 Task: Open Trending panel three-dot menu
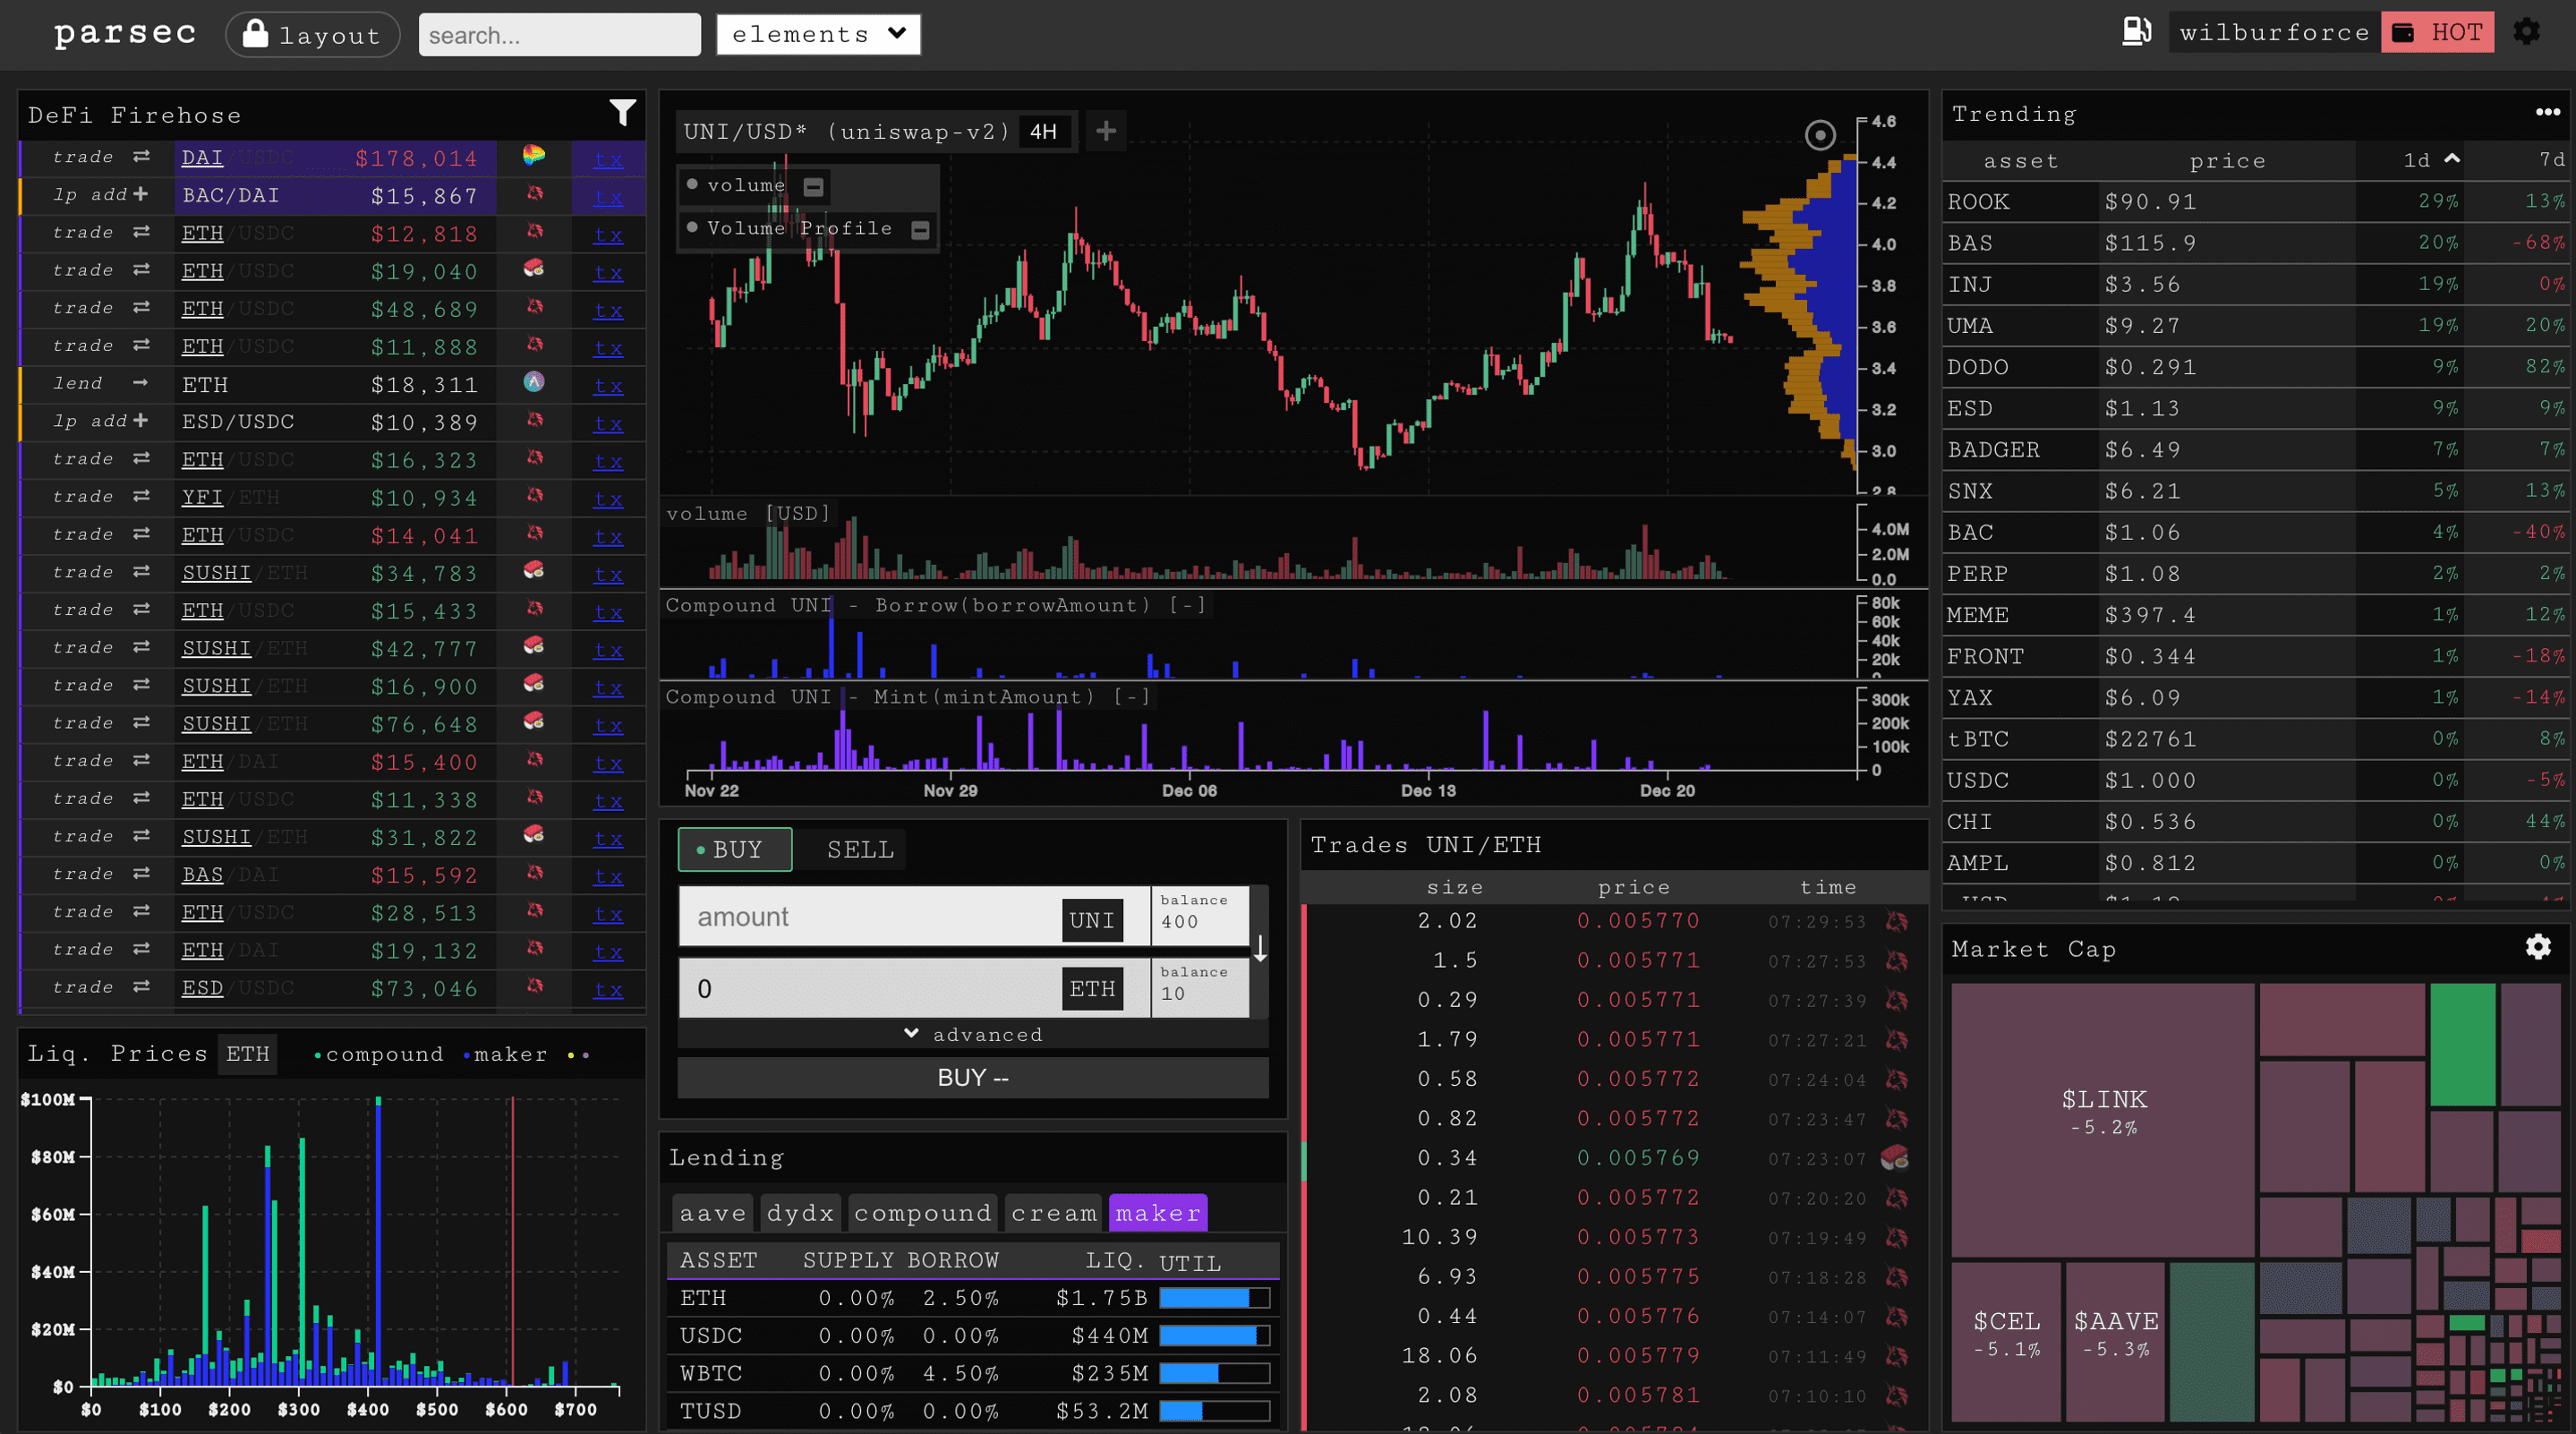[2547, 112]
